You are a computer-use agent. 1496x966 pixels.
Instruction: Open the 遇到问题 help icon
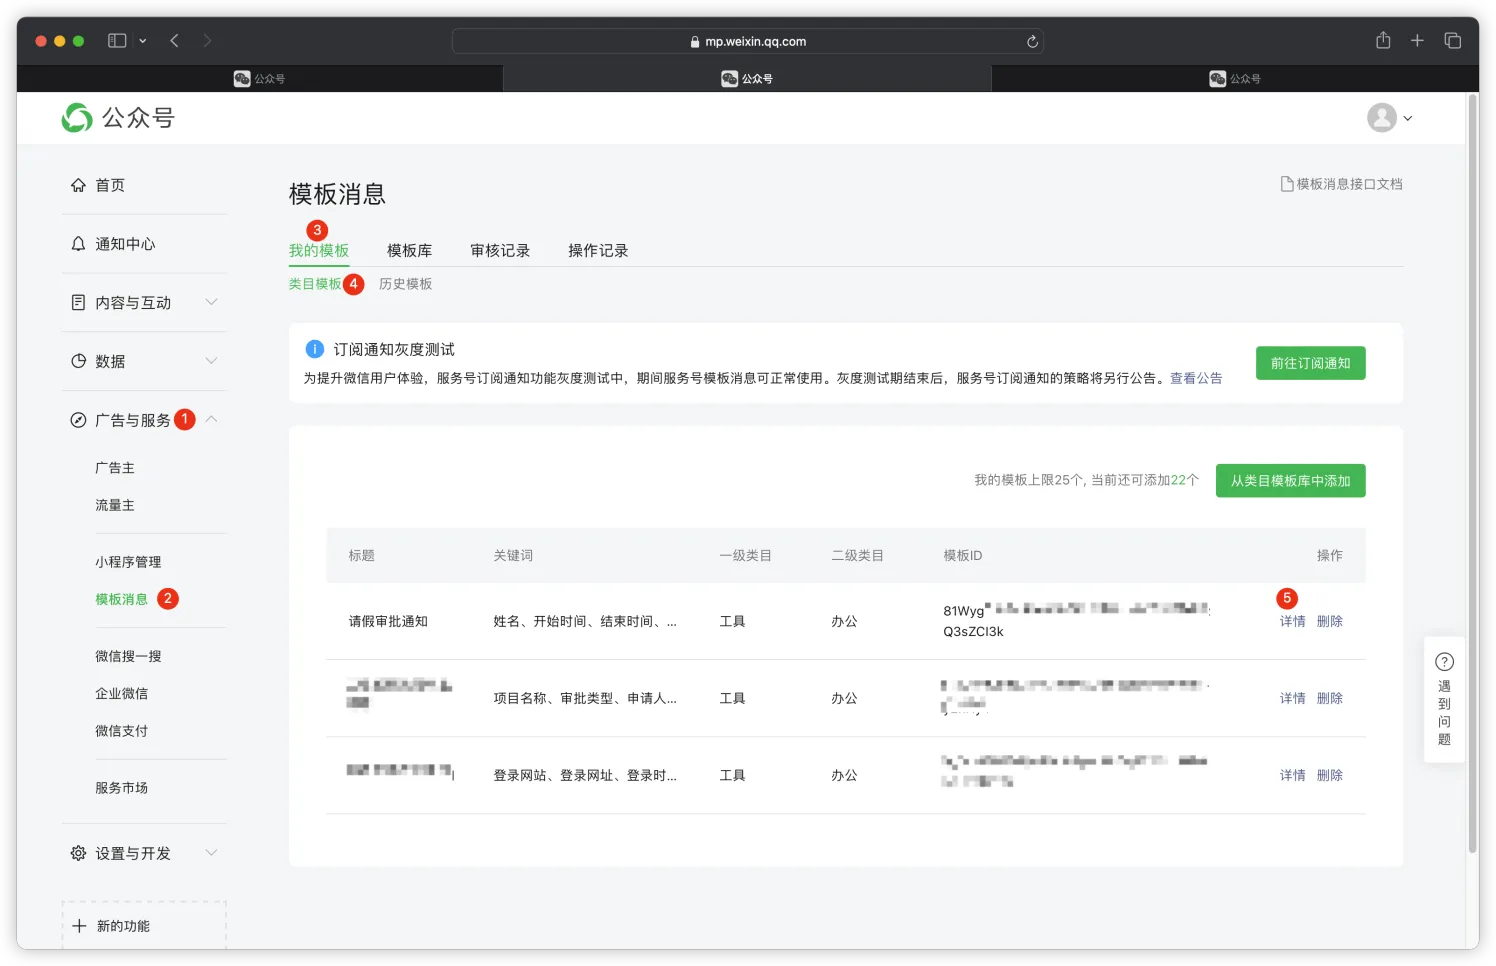[x=1444, y=662]
